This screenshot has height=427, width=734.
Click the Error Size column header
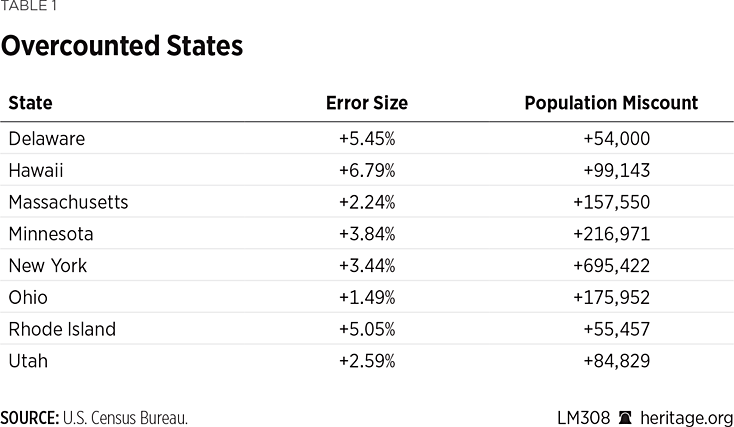click(367, 103)
